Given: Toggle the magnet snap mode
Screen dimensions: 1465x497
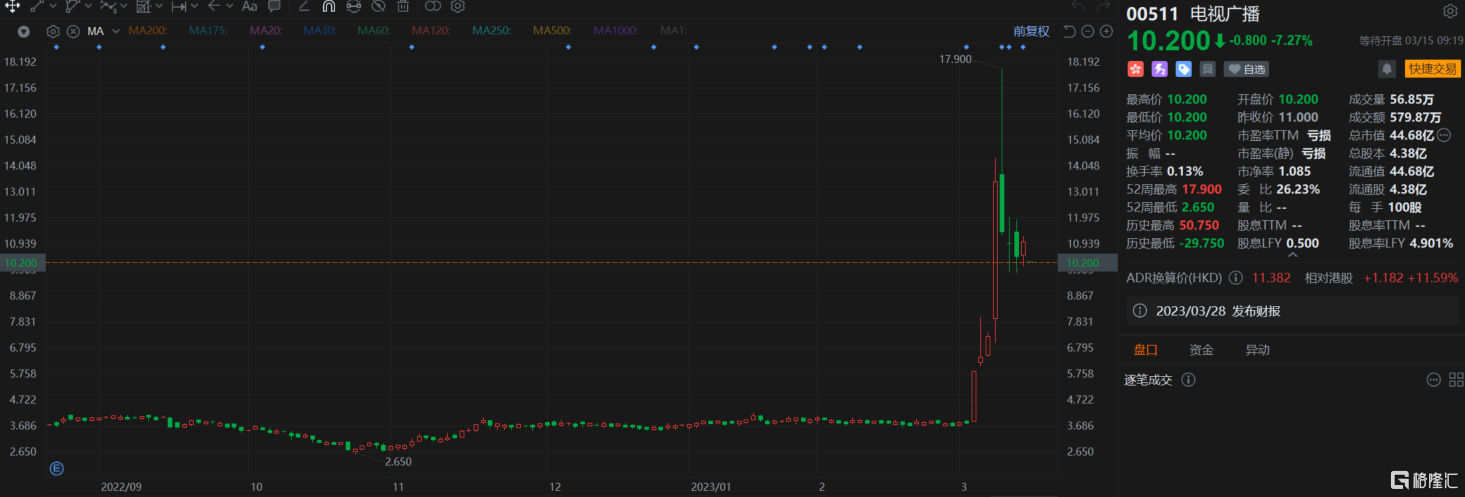Looking at the screenshot, I should 327,6.
